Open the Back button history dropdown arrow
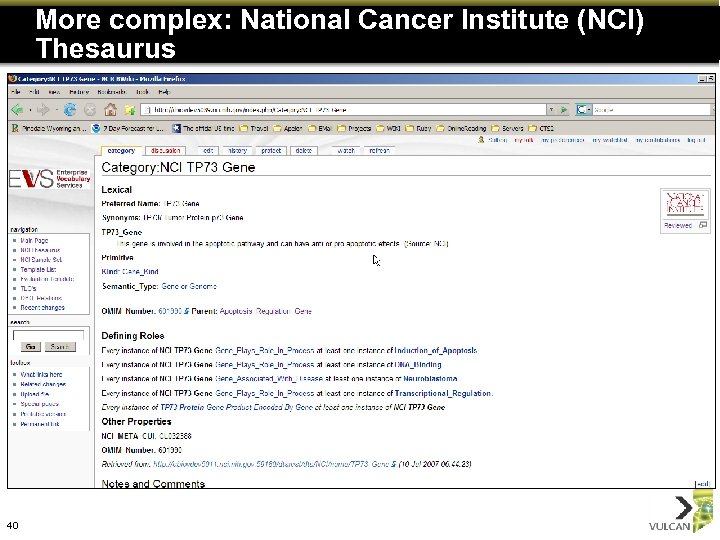The width and height of the screenshot is (720, 540). tap(30, 110)
